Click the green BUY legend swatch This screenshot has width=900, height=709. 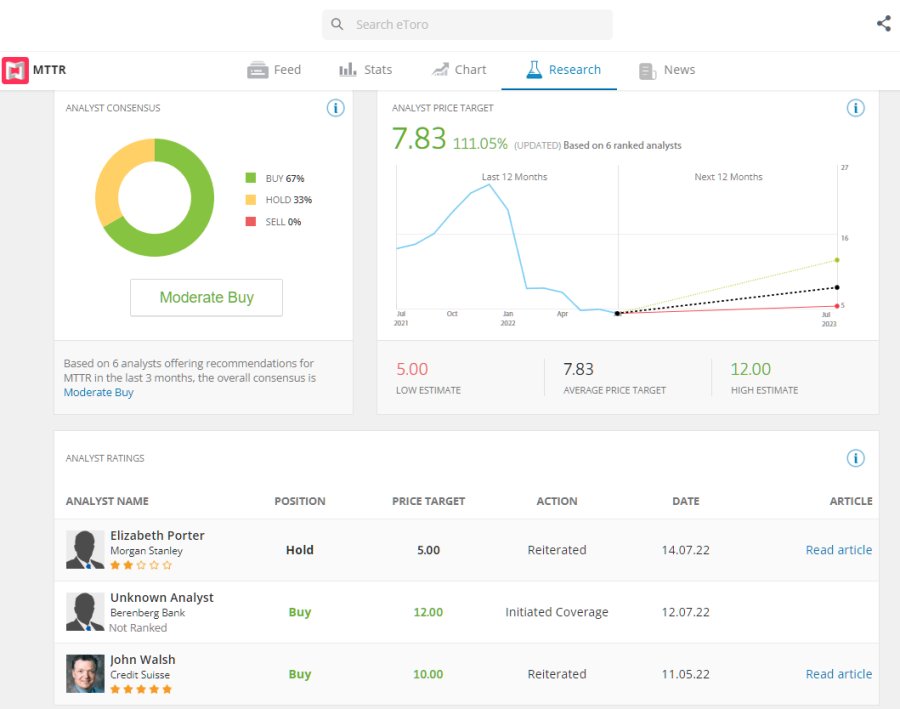[x=251, y=178]
